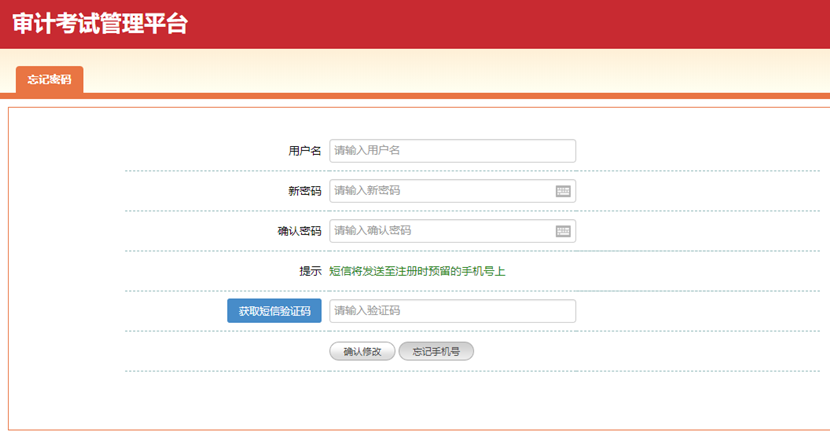The height and width of the screenshot is (435, 830).
Task: Select the 忘记手机号 button
Action: click(x=435, y=351)
